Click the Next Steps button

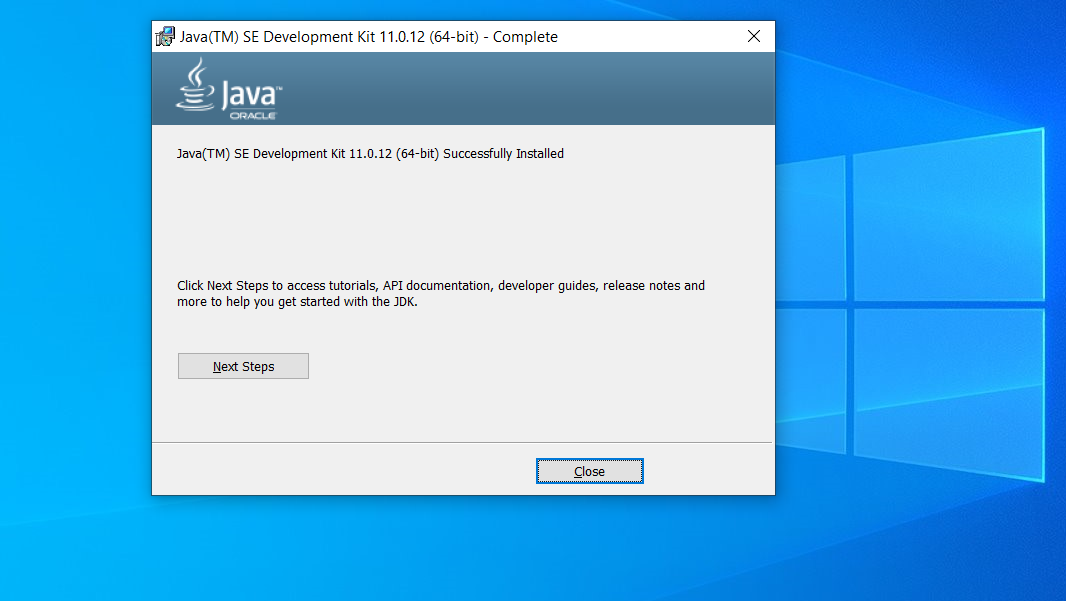click(x=243, y=366)
